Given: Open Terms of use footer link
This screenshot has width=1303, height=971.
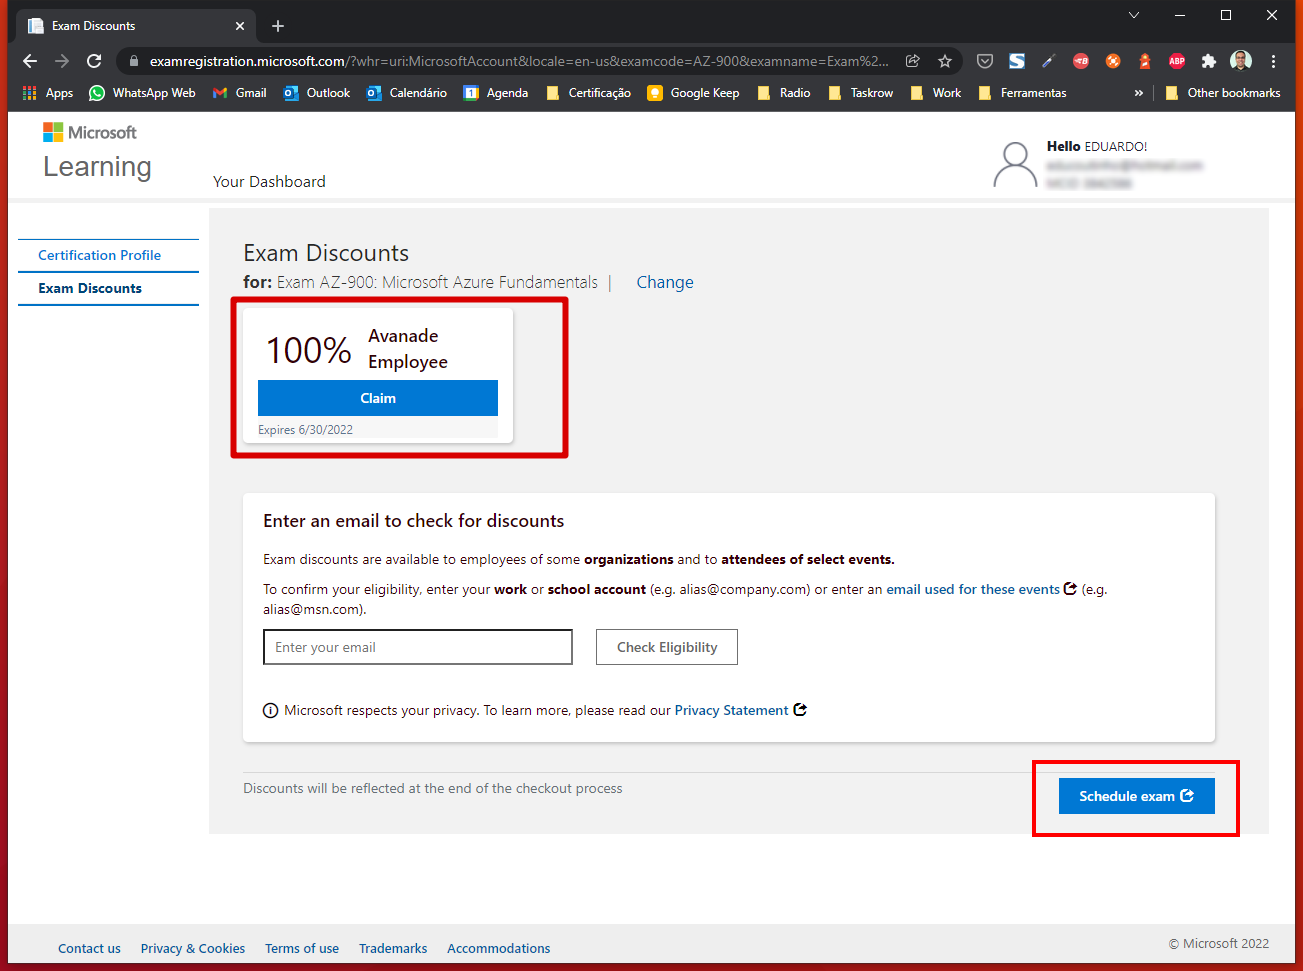Looking at the screenshot, I should (302, 948).
